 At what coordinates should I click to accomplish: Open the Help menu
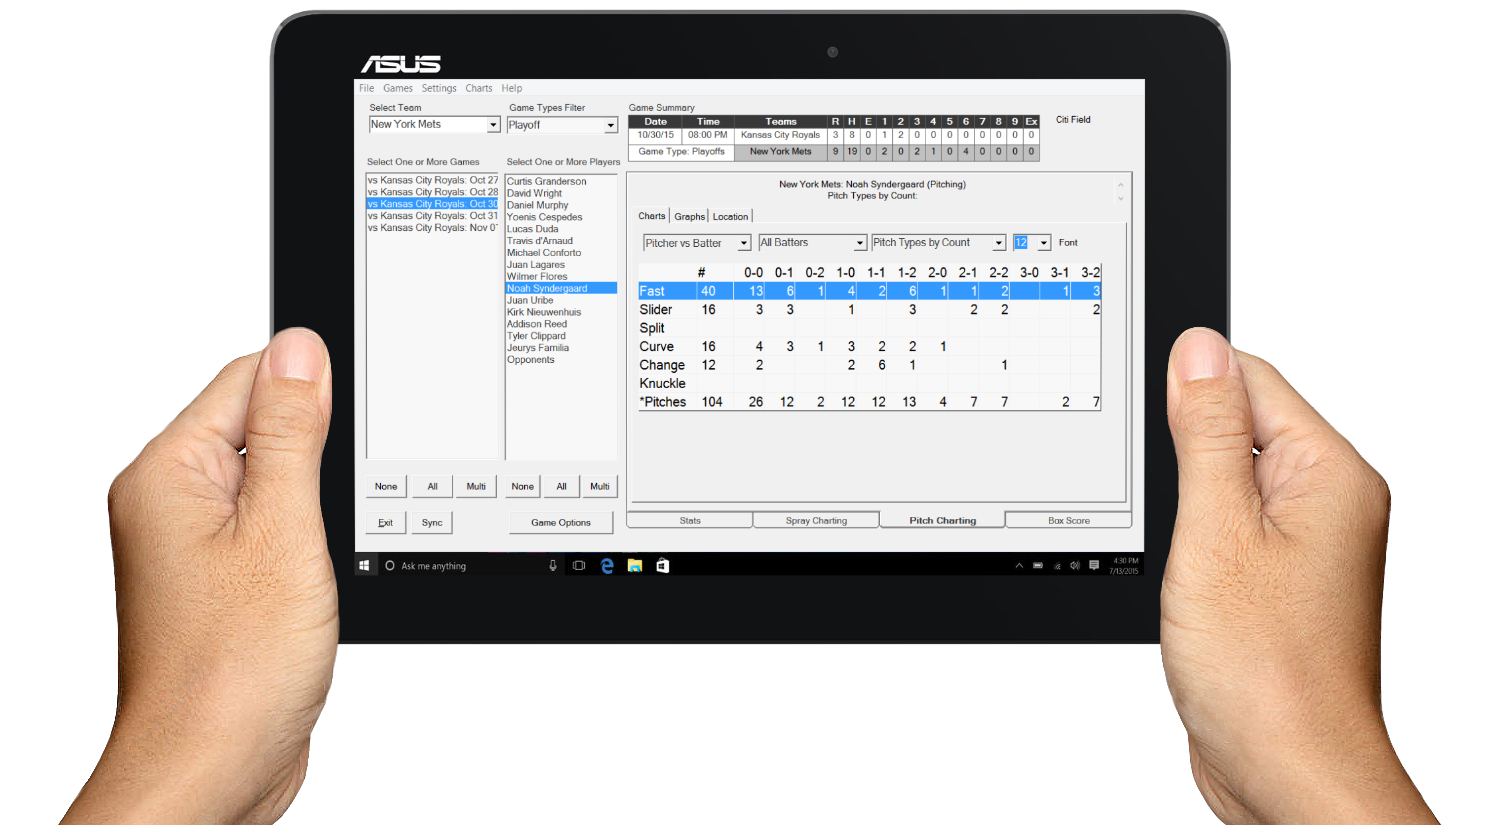[x=512, y=88]
